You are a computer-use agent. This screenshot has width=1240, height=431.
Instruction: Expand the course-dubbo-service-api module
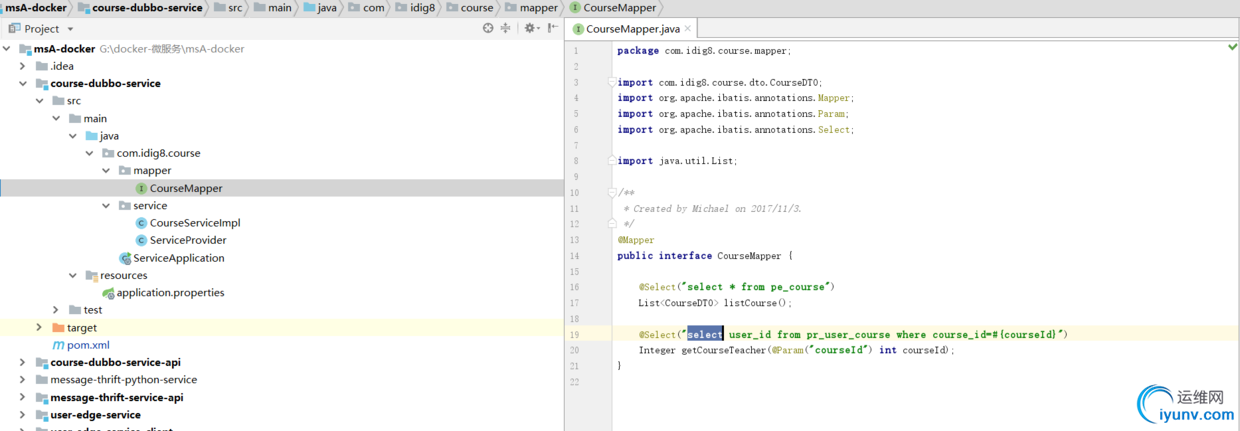[x=23, y=363]
